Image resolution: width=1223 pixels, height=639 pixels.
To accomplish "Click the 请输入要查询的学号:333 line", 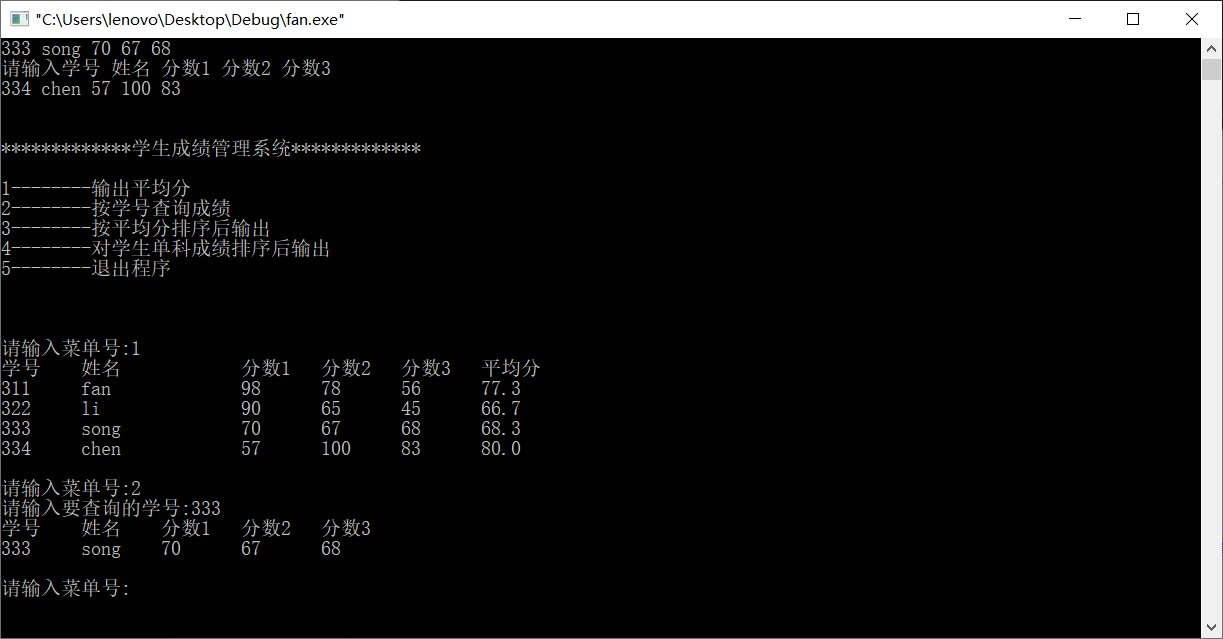I will click(111, 508).
